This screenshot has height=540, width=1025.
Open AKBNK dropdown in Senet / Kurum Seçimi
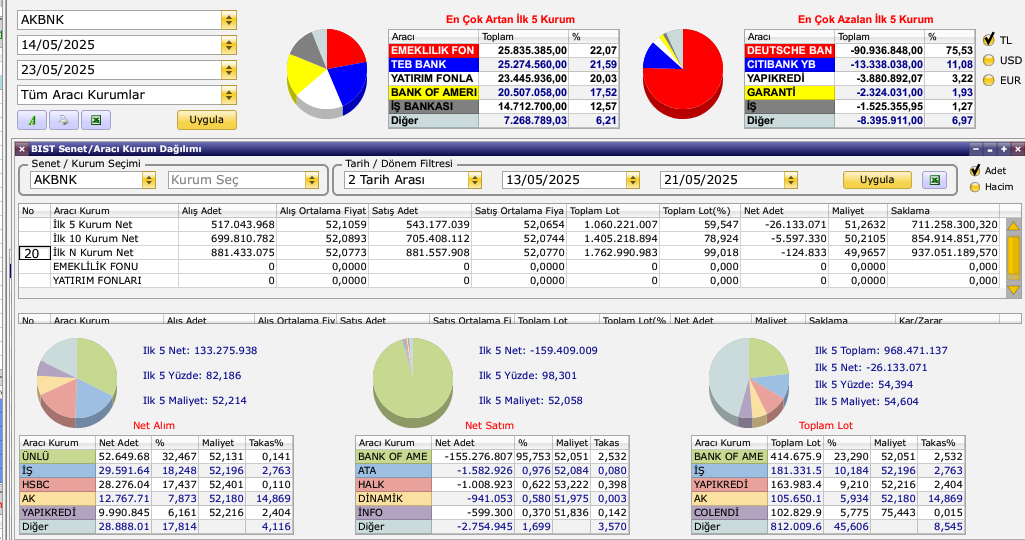coord(149,180)
